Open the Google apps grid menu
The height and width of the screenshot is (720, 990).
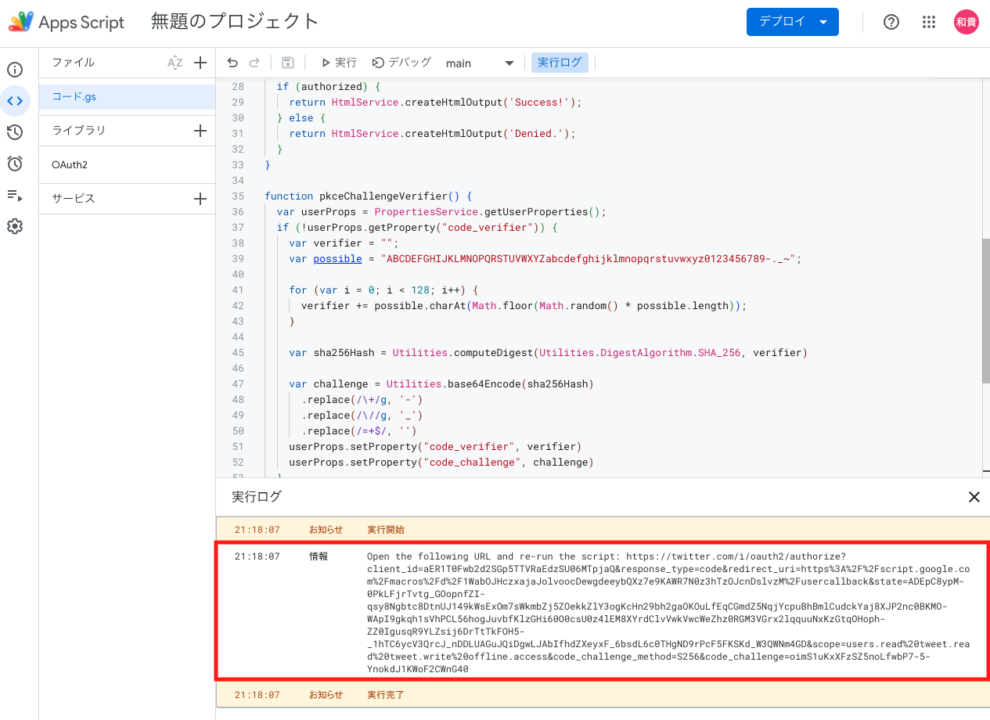click(928, 21)
